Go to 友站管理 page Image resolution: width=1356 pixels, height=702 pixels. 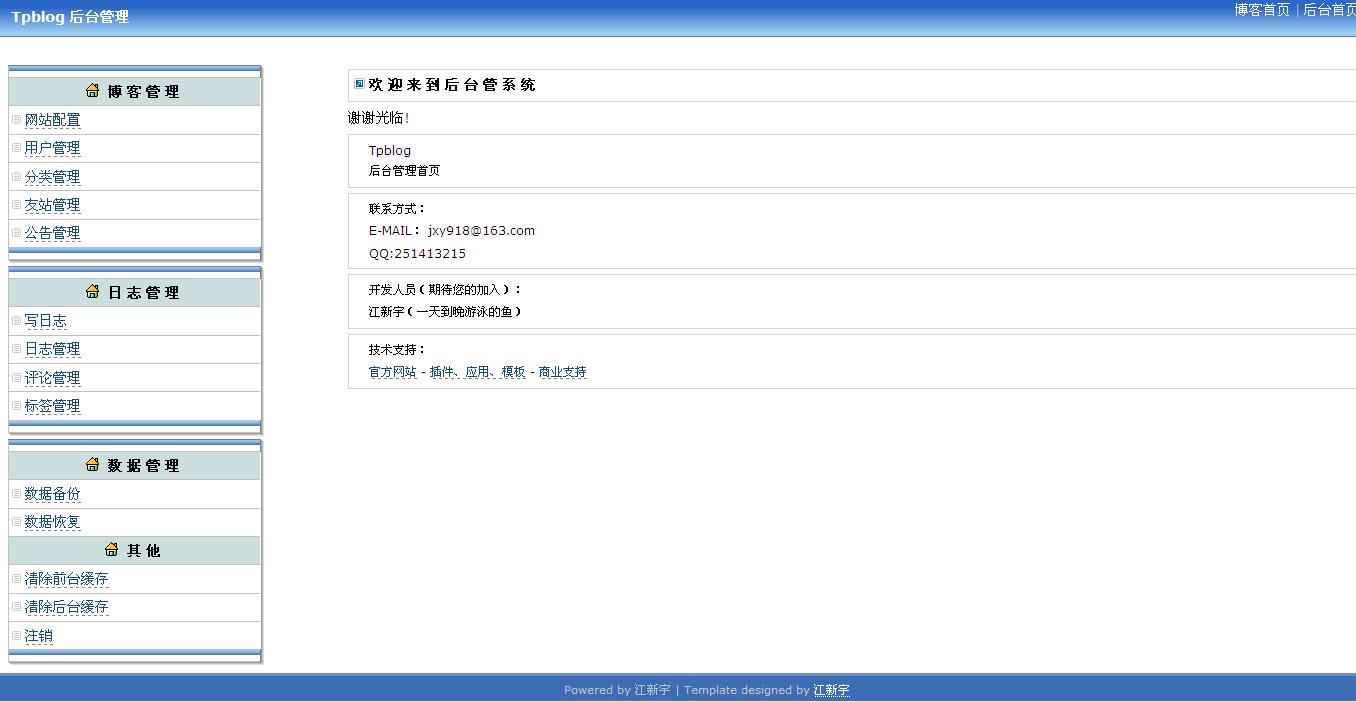[x=52, y=205]
